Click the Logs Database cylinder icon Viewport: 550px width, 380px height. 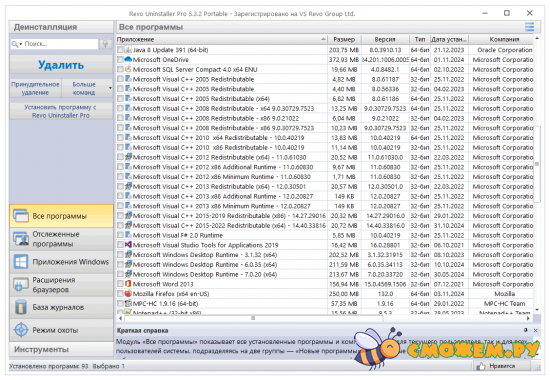(21, 307)
